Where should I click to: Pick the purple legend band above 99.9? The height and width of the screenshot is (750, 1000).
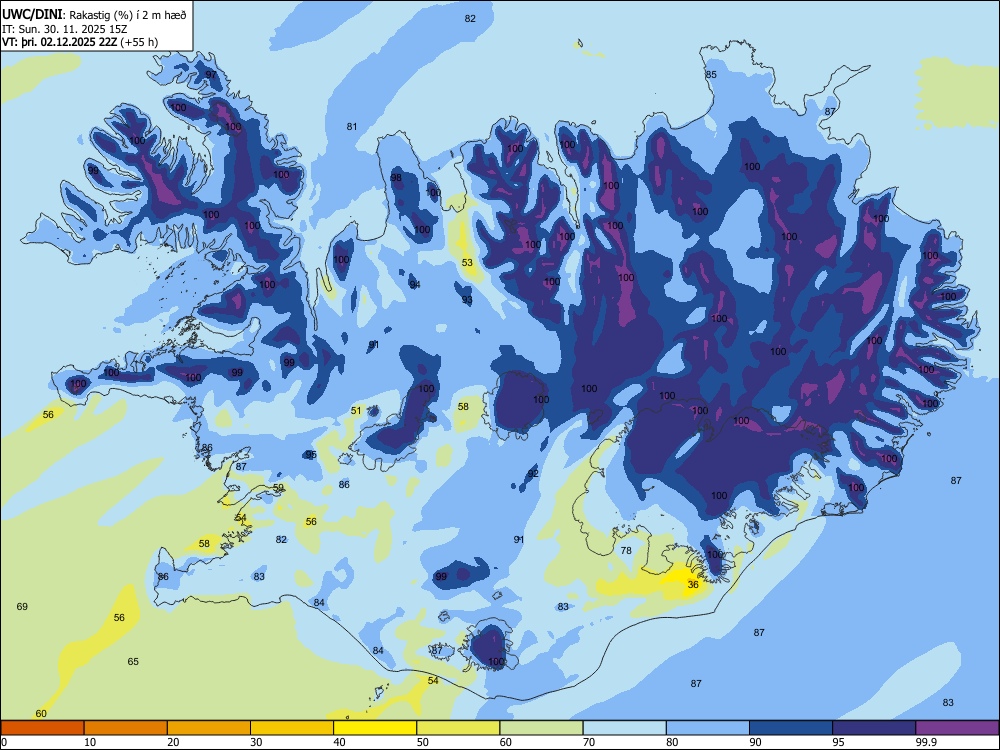coord(957,728)
